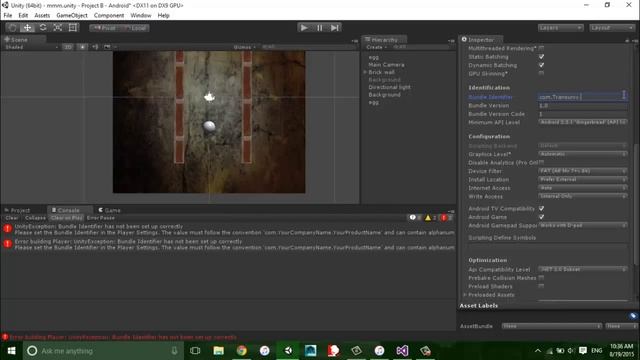Image resolution: width=640 pixels, height=360 pixels.
Task: Toggle Dynamic Batching checkbox
Action: click(541, 65)
